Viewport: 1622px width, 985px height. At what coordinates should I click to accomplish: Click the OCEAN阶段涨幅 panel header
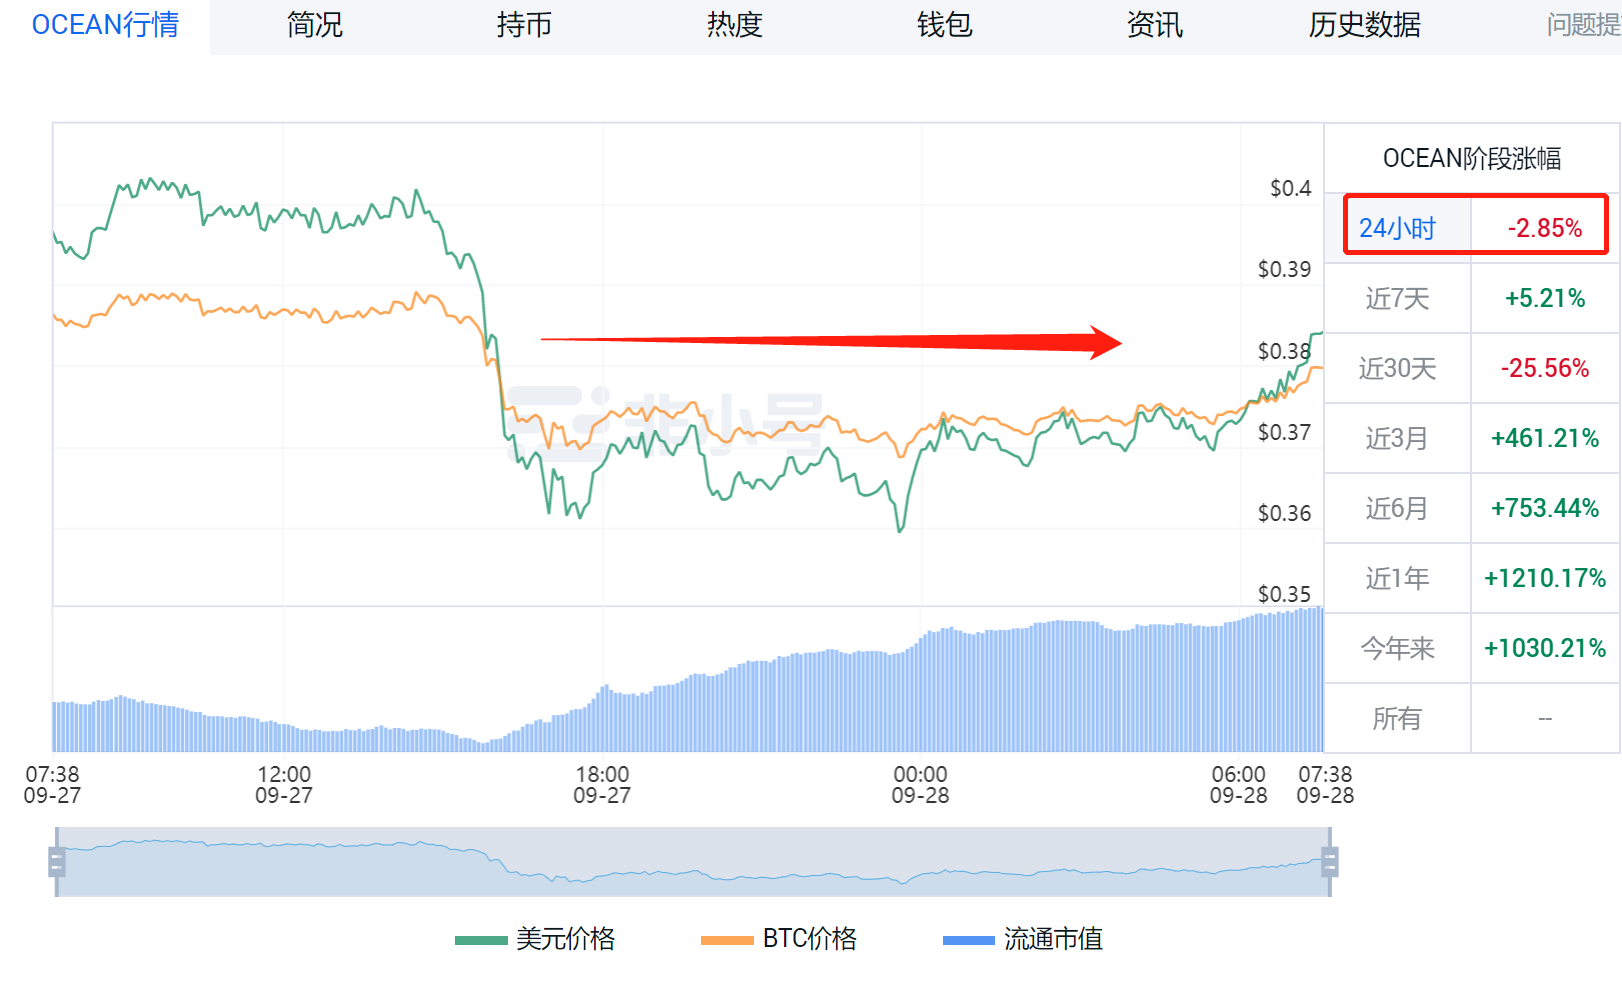tap(1472, 158)
